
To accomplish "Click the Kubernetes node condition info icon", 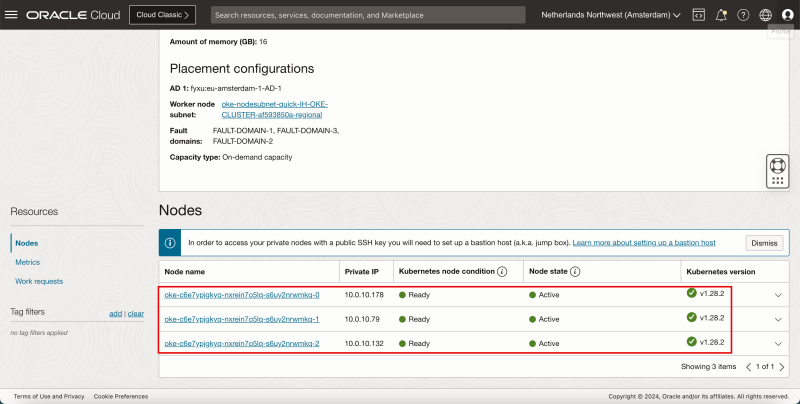I will [502, 271].
